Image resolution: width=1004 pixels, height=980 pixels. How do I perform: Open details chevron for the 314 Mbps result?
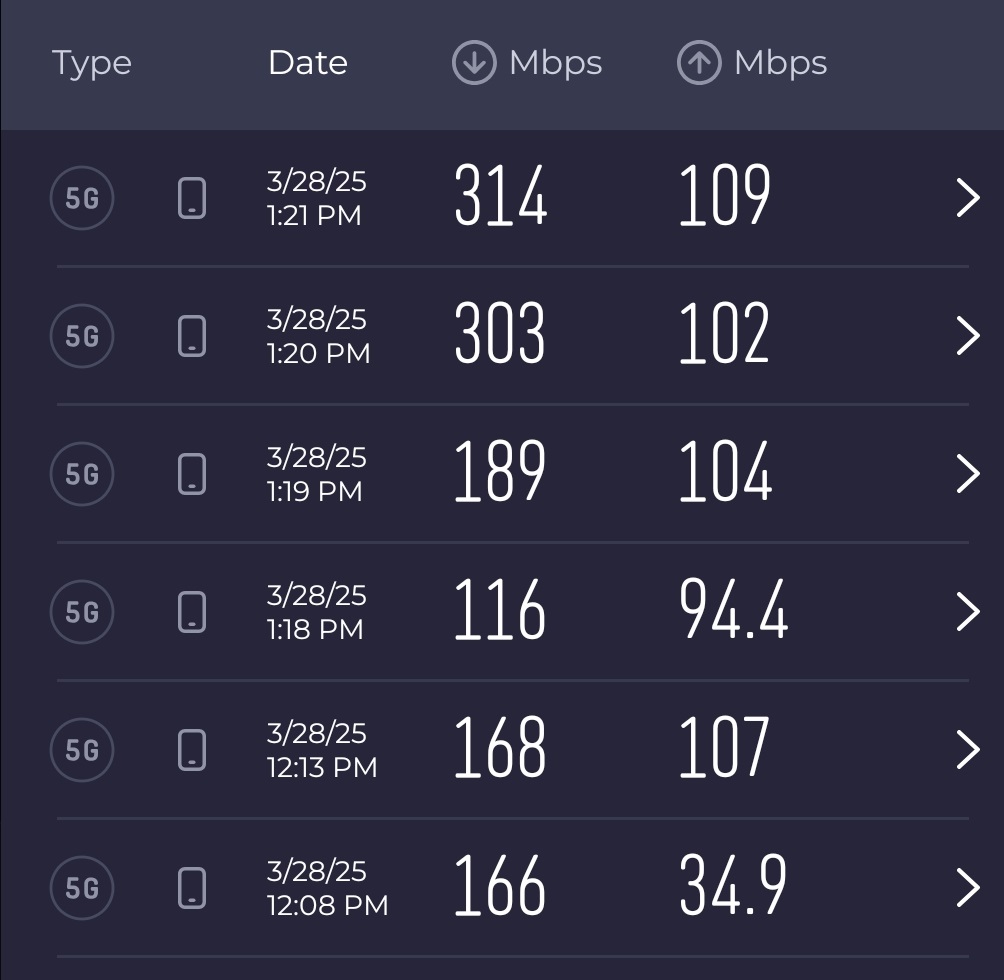pyautogui.click(x=968, y=198)
